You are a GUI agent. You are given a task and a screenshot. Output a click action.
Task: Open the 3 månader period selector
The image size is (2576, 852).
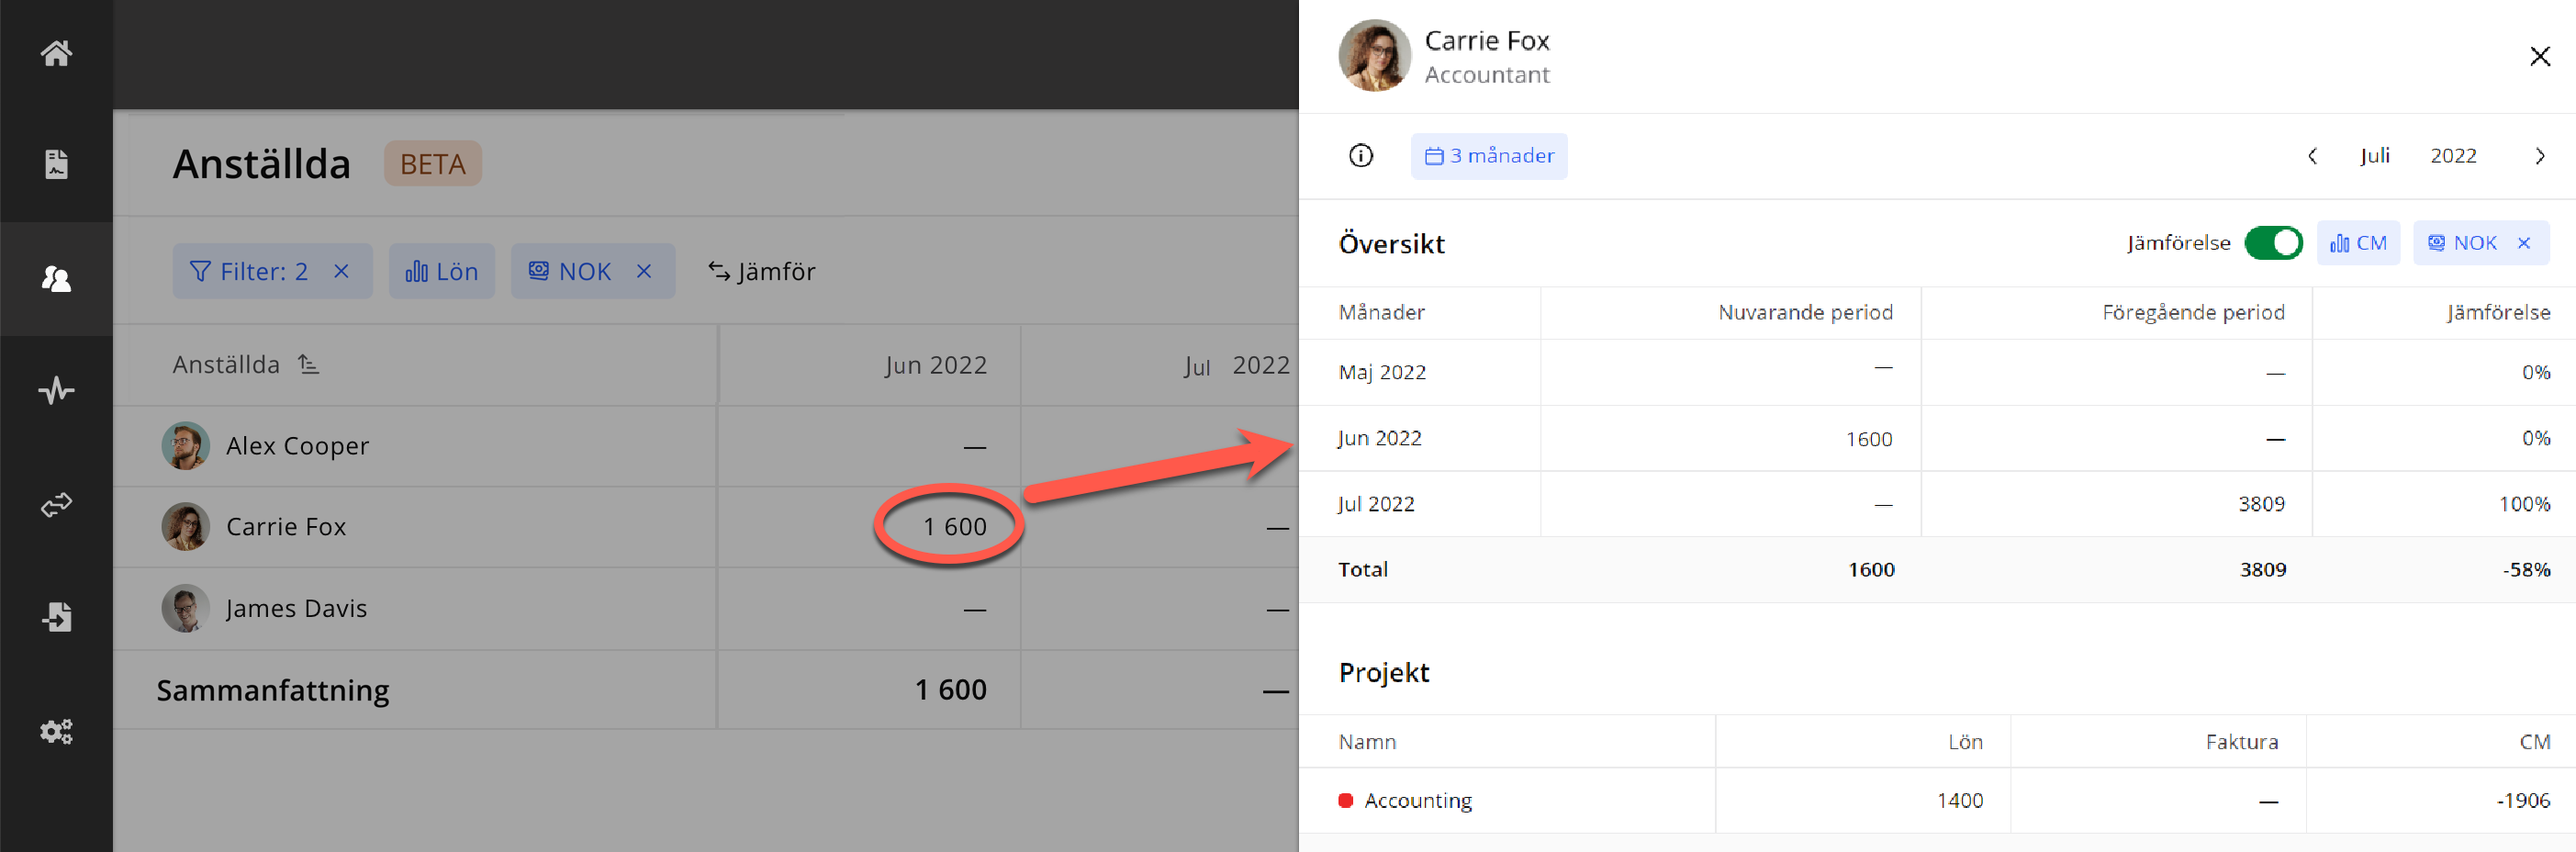[1488, 156]
